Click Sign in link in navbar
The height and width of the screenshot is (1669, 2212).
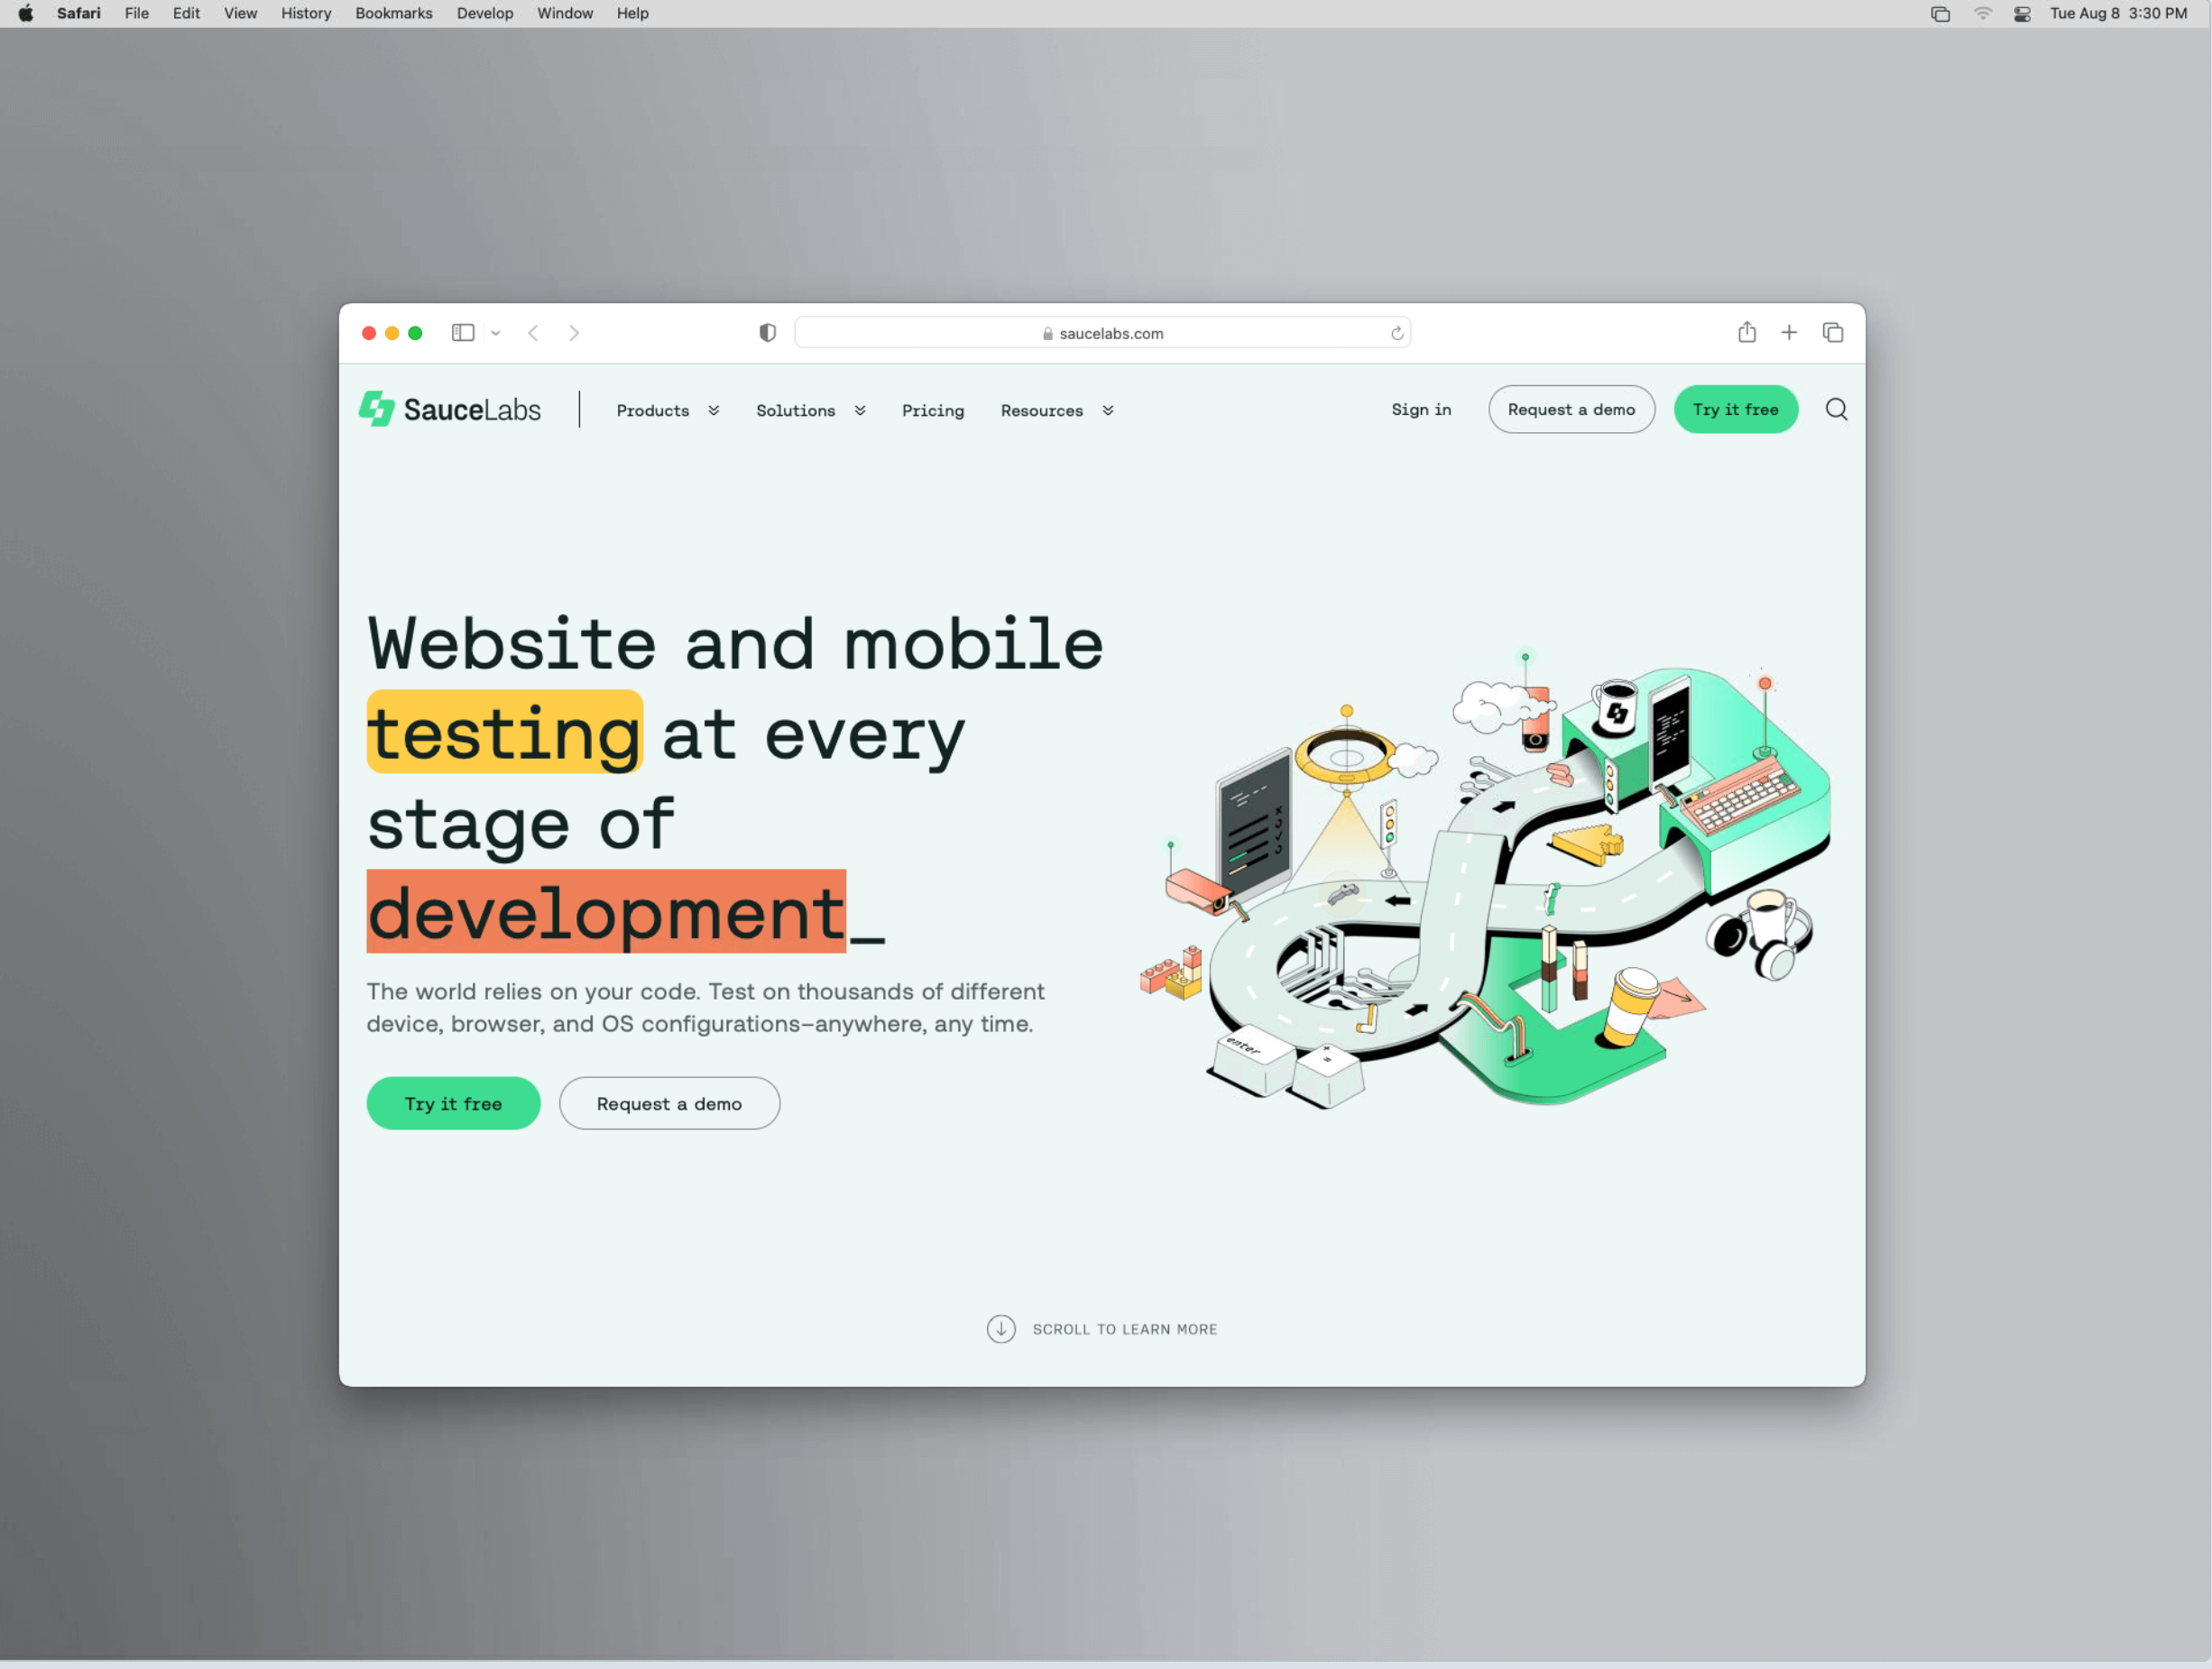pyautogui.click(x=1422, y=410)
